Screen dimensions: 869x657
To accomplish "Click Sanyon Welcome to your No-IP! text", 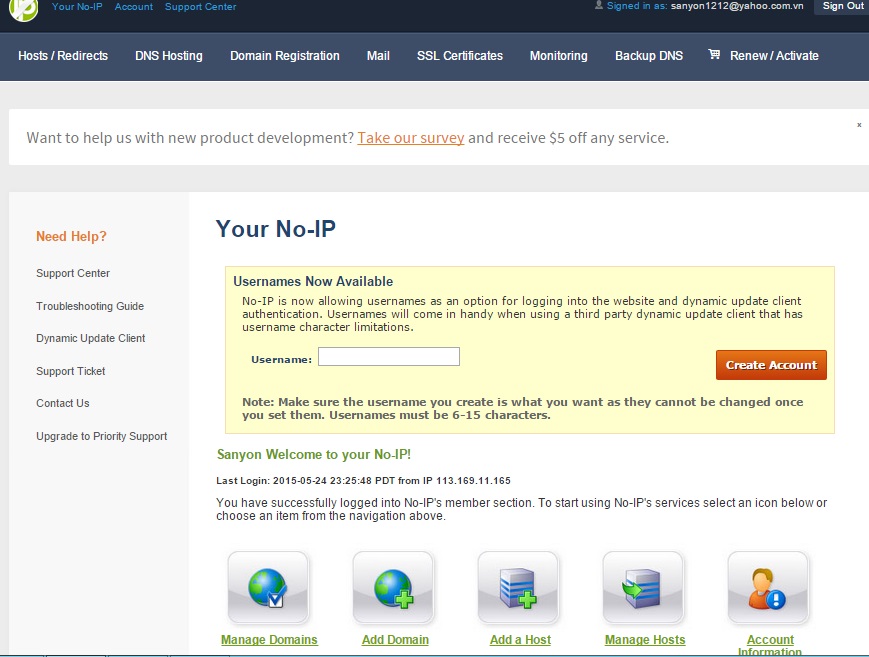I will pyautogui.click(x=314, y=455).
